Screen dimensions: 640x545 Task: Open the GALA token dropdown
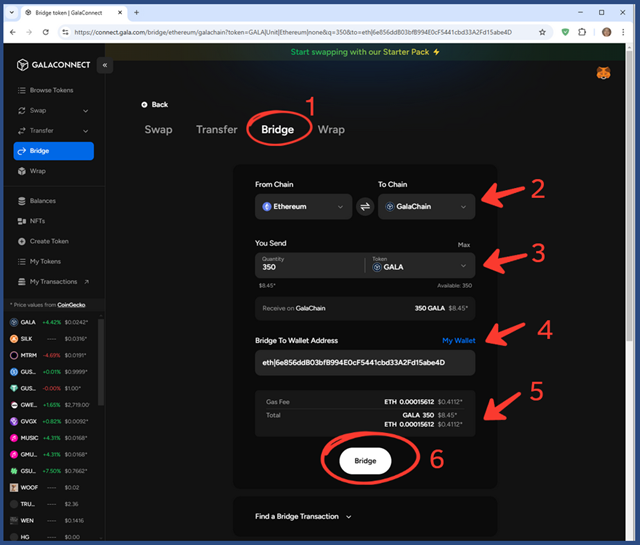(x=420, y=265)
